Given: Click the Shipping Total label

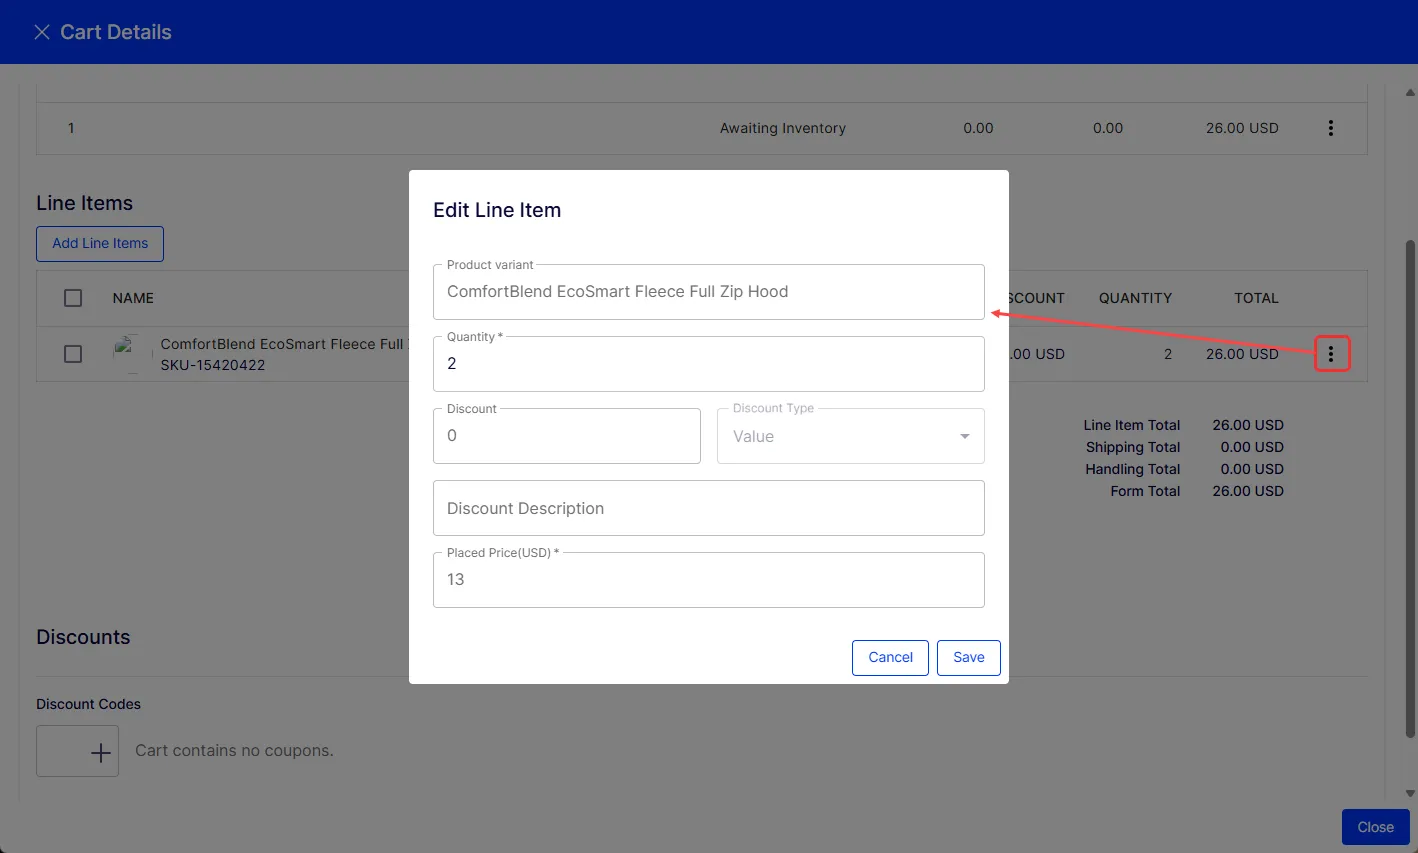Looking at the screenshot, I should tap(1133, 447).
